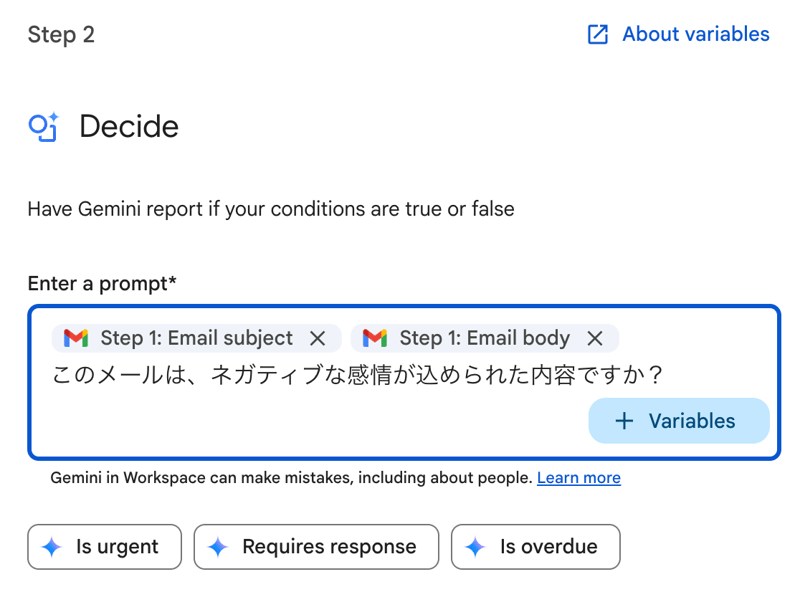Screen dimensions: 800x592
Task: Select the Step 1: Email subject chip label
Action: point(196,338)
